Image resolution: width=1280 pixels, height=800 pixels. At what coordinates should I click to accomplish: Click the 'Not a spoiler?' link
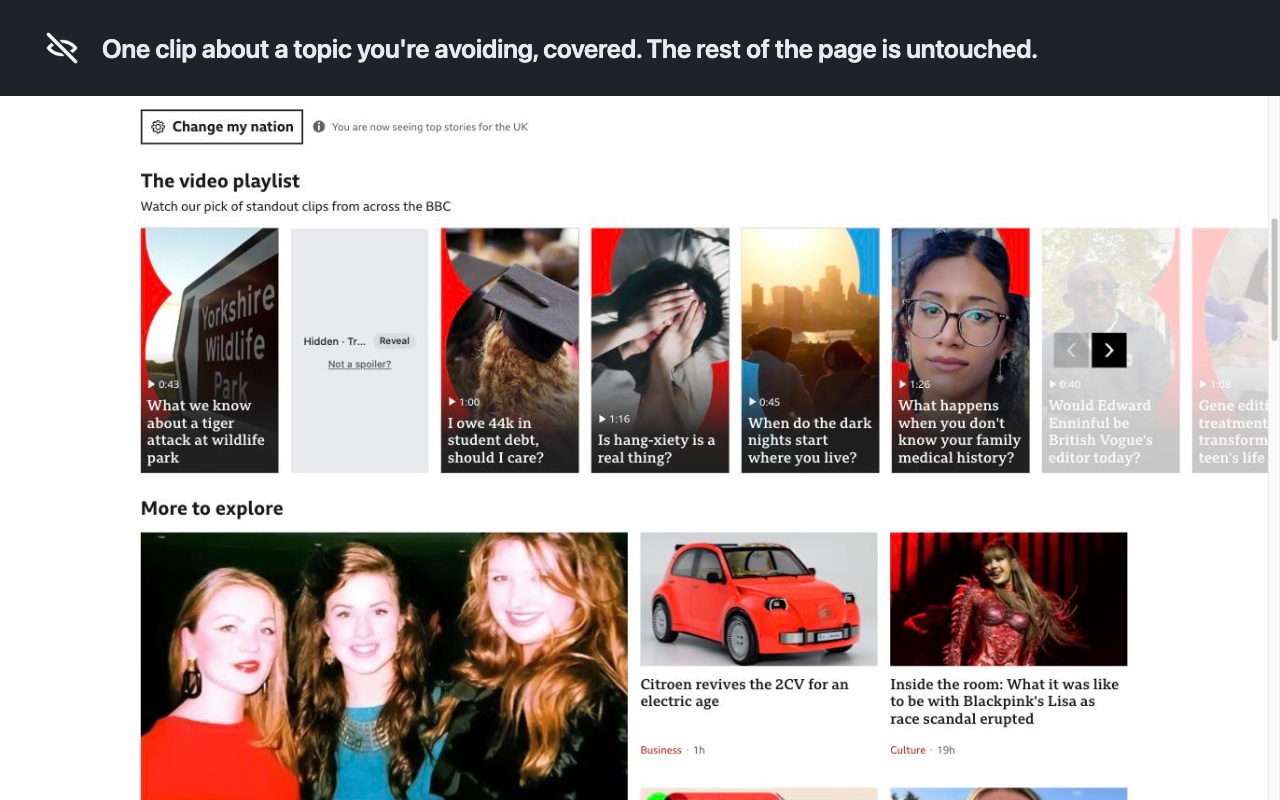click(359, 364)
